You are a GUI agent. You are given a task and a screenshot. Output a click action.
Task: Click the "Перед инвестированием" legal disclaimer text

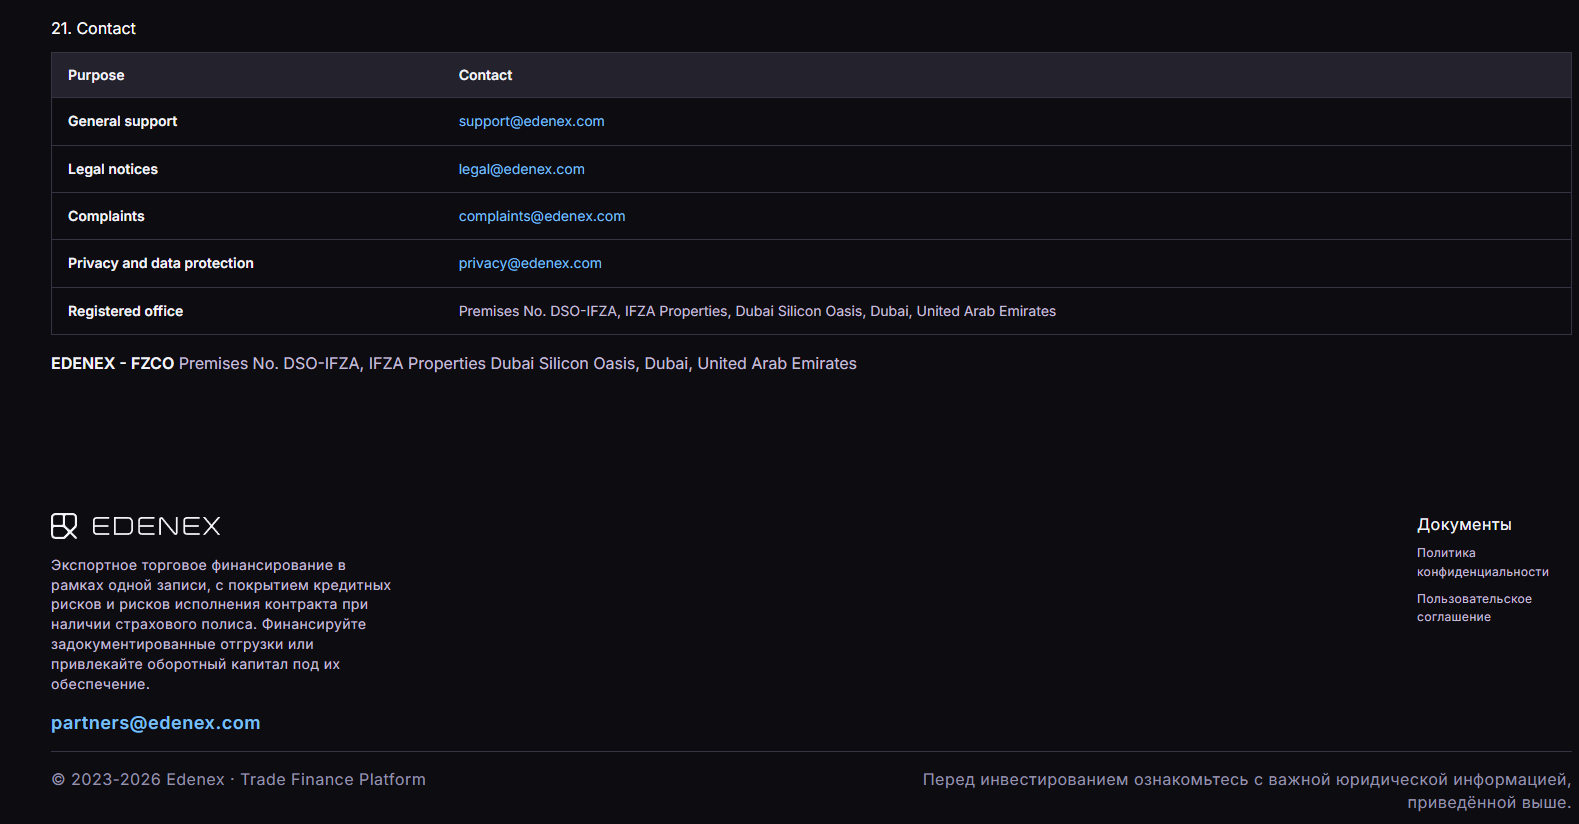tap(1247, 791)
